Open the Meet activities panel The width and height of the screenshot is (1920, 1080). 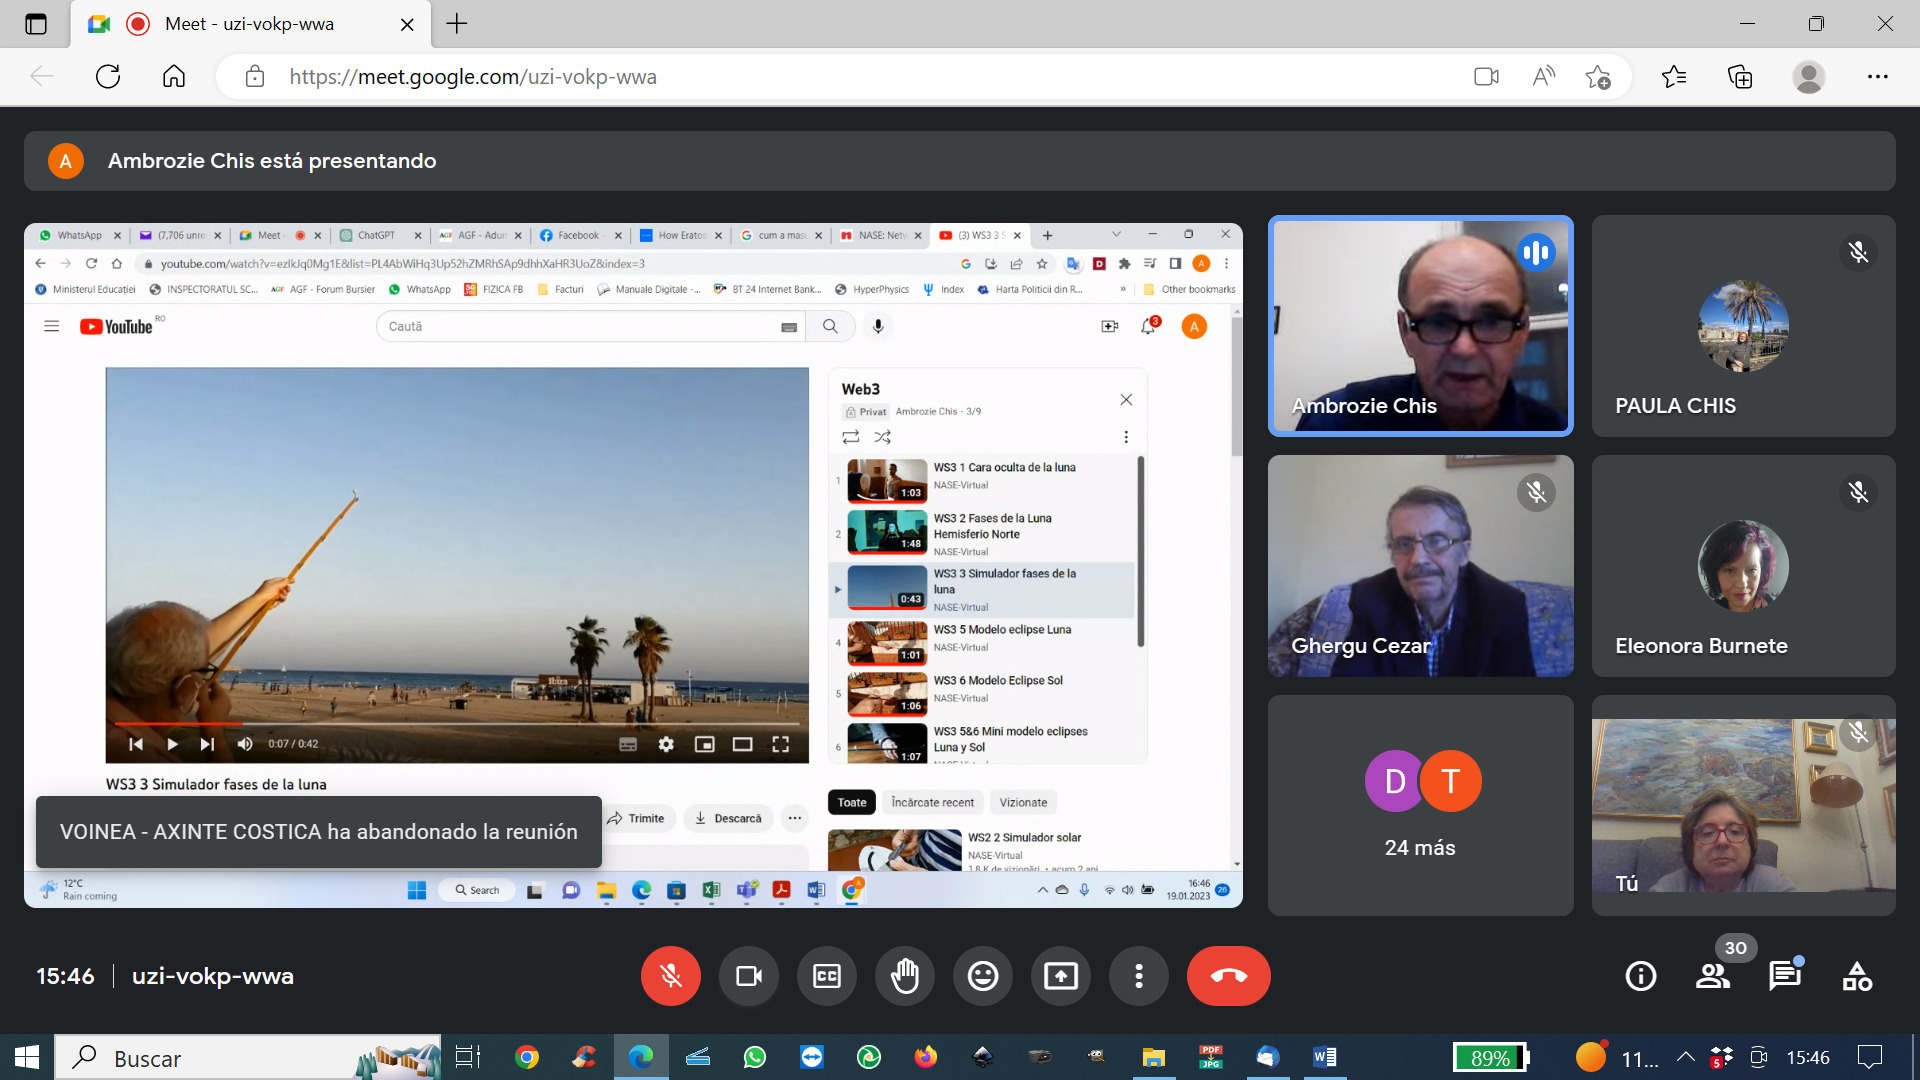pos(1857,976)
